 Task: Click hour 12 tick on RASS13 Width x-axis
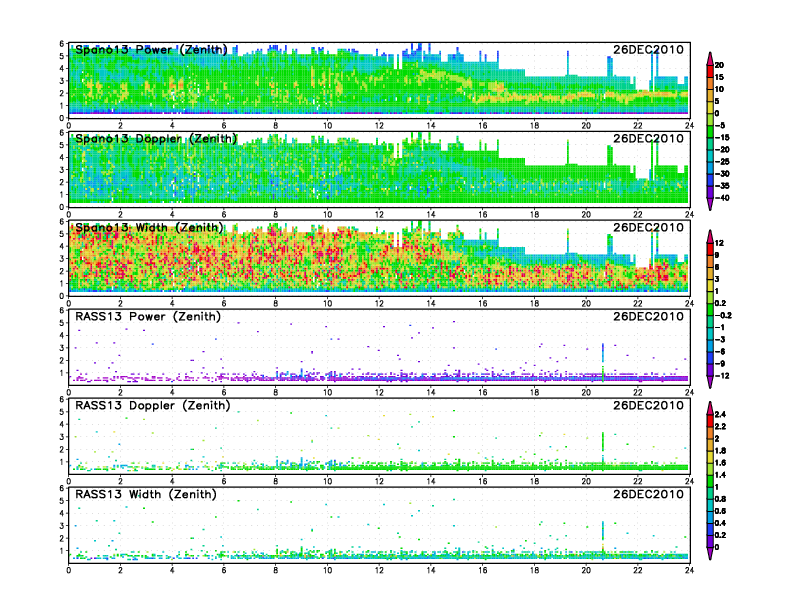tap(379, 571)
